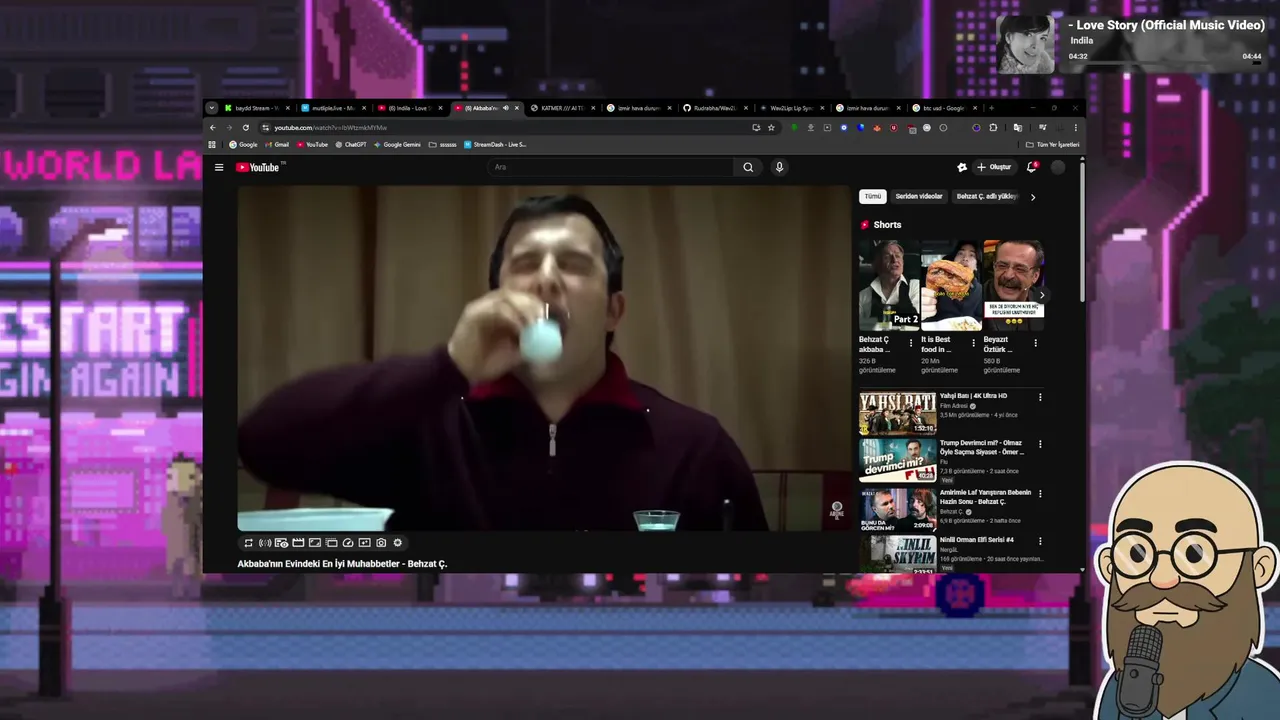The width and height of the screenshot is (1280, 720).
Task: Open a new browser tab
Action: pos(991,108)
